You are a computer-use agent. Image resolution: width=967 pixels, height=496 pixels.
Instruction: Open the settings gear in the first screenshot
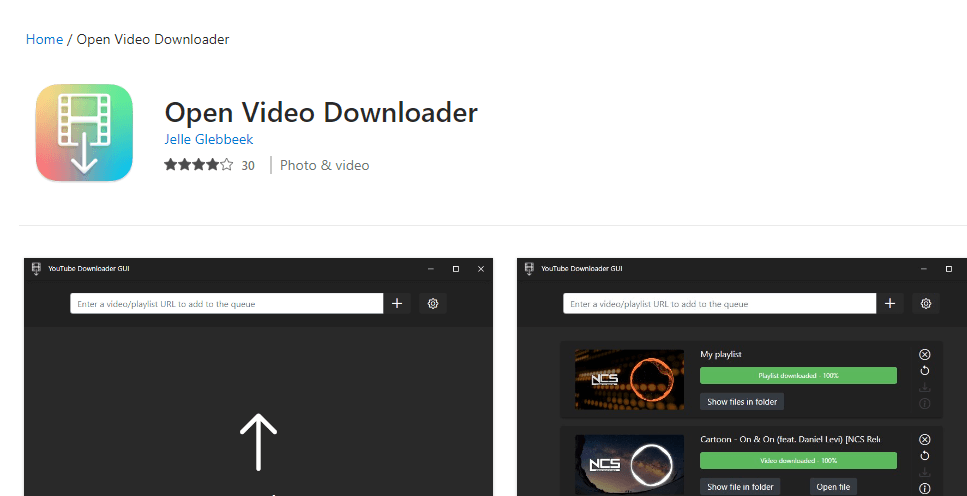[433, 304]
